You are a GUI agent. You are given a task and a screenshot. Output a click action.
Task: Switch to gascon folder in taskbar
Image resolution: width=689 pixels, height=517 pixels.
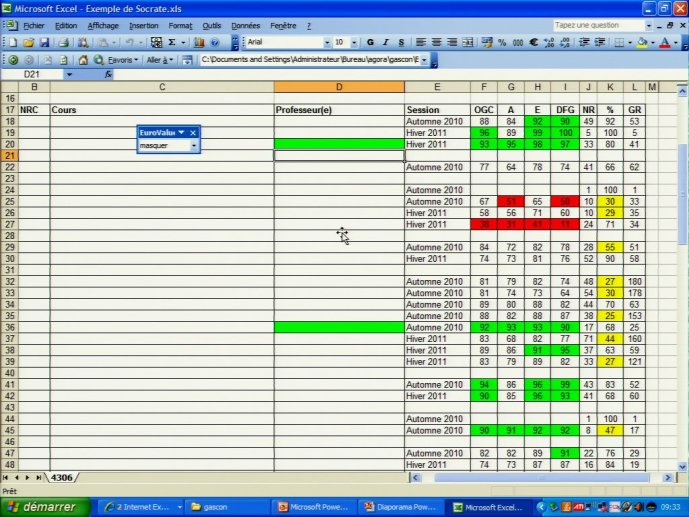(226, 507)
